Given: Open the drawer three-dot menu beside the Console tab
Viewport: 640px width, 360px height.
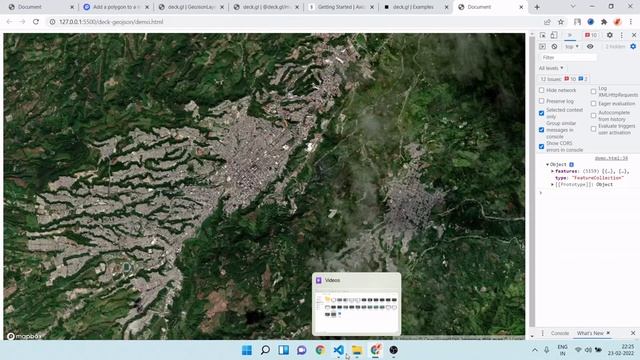Looking at the screenshot, I should pyautogui.click(x=542, y=333).
